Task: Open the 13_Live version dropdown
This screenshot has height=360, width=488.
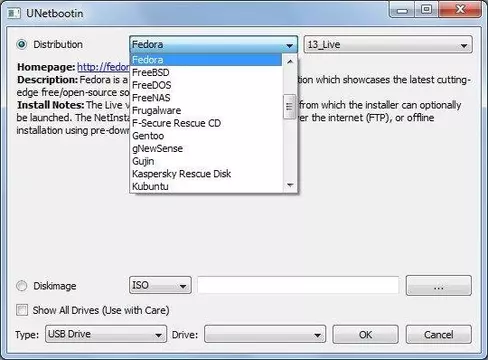Action: [388, 45]
